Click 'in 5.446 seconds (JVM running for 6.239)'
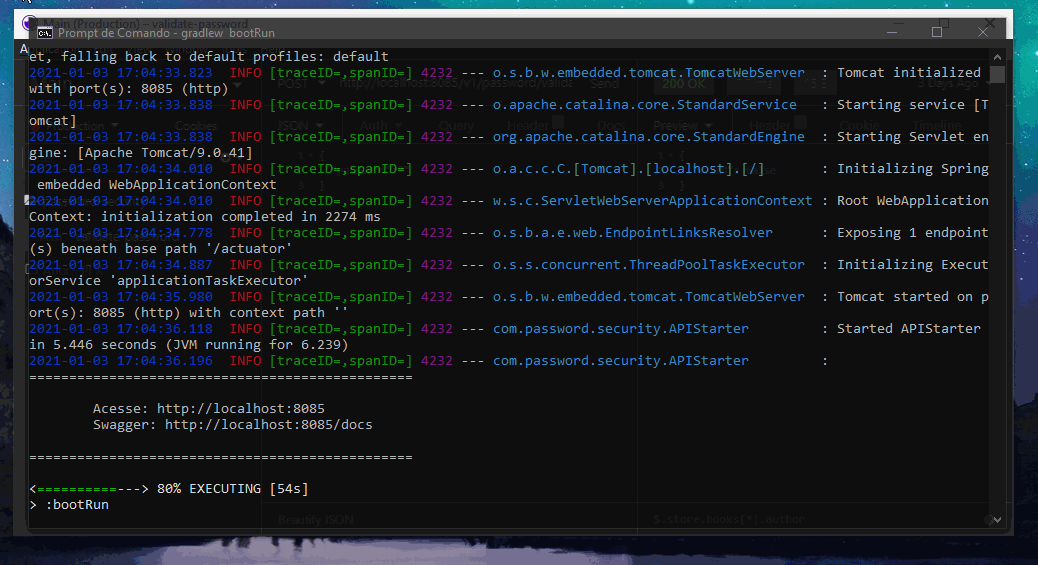The height and width of the screenshot is (565, 1038). [x=189, y=344]
